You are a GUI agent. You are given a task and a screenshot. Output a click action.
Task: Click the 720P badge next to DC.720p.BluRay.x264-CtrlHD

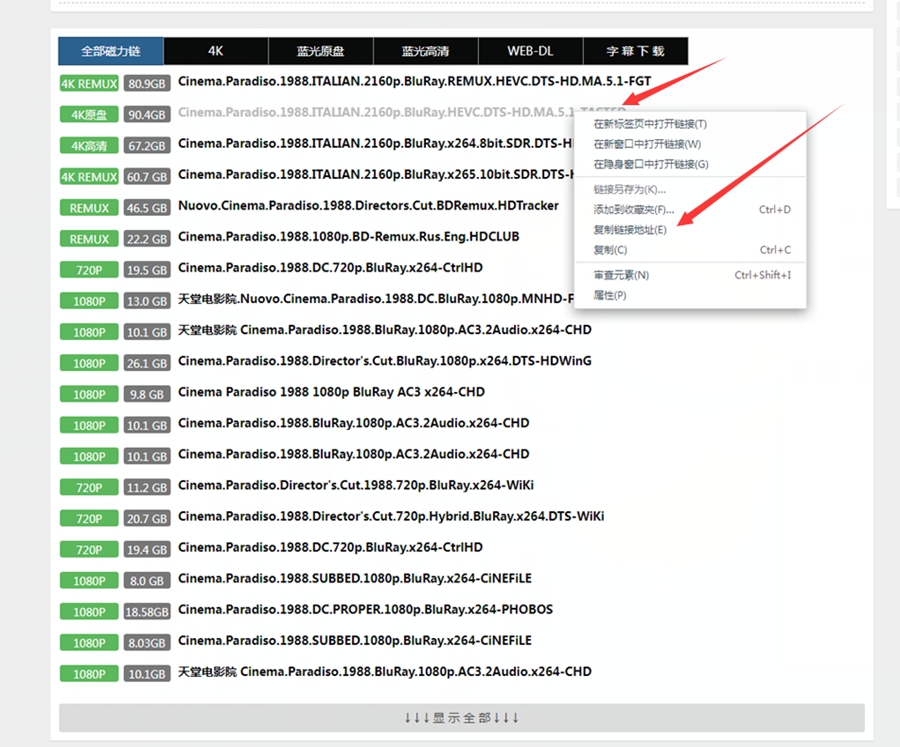(88, 269)
